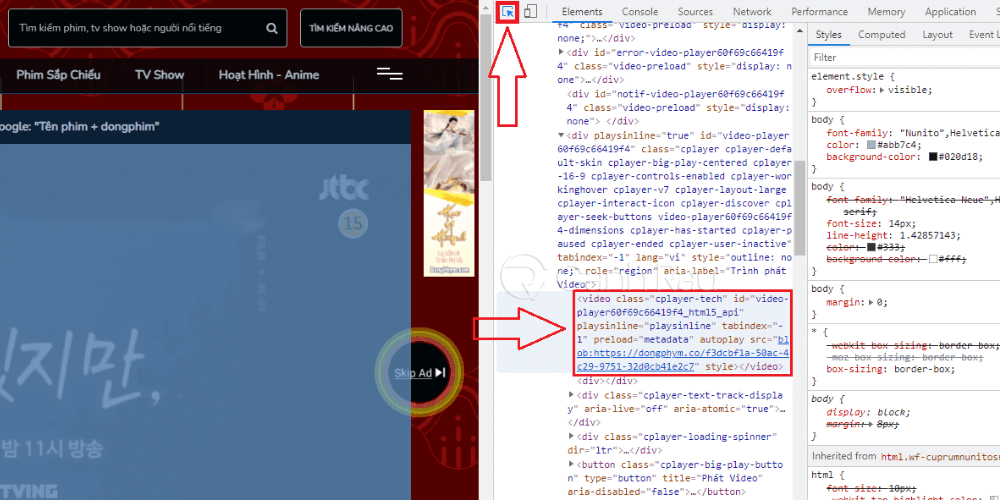The width and height of the screenshot is (1000, 500).
Task: Select the Styles sub-tab
Action: (x=828, y=35)
